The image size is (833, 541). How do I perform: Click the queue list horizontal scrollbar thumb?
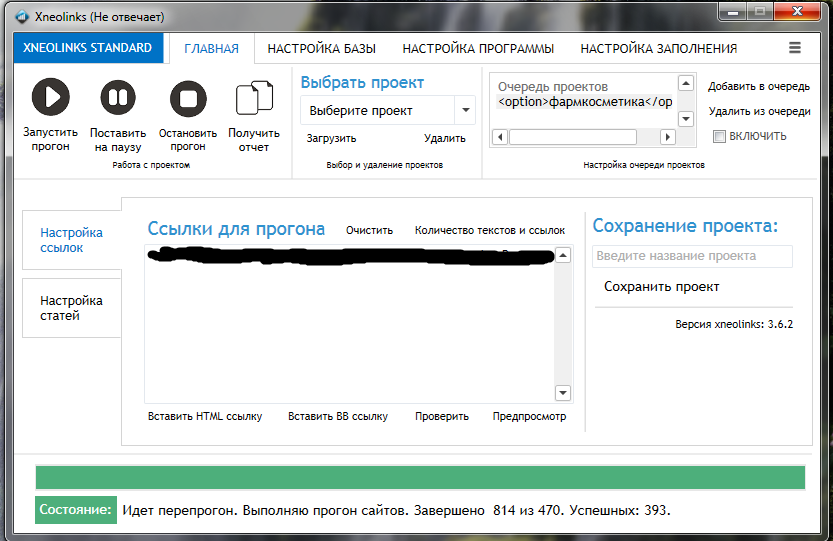[573, 137]
